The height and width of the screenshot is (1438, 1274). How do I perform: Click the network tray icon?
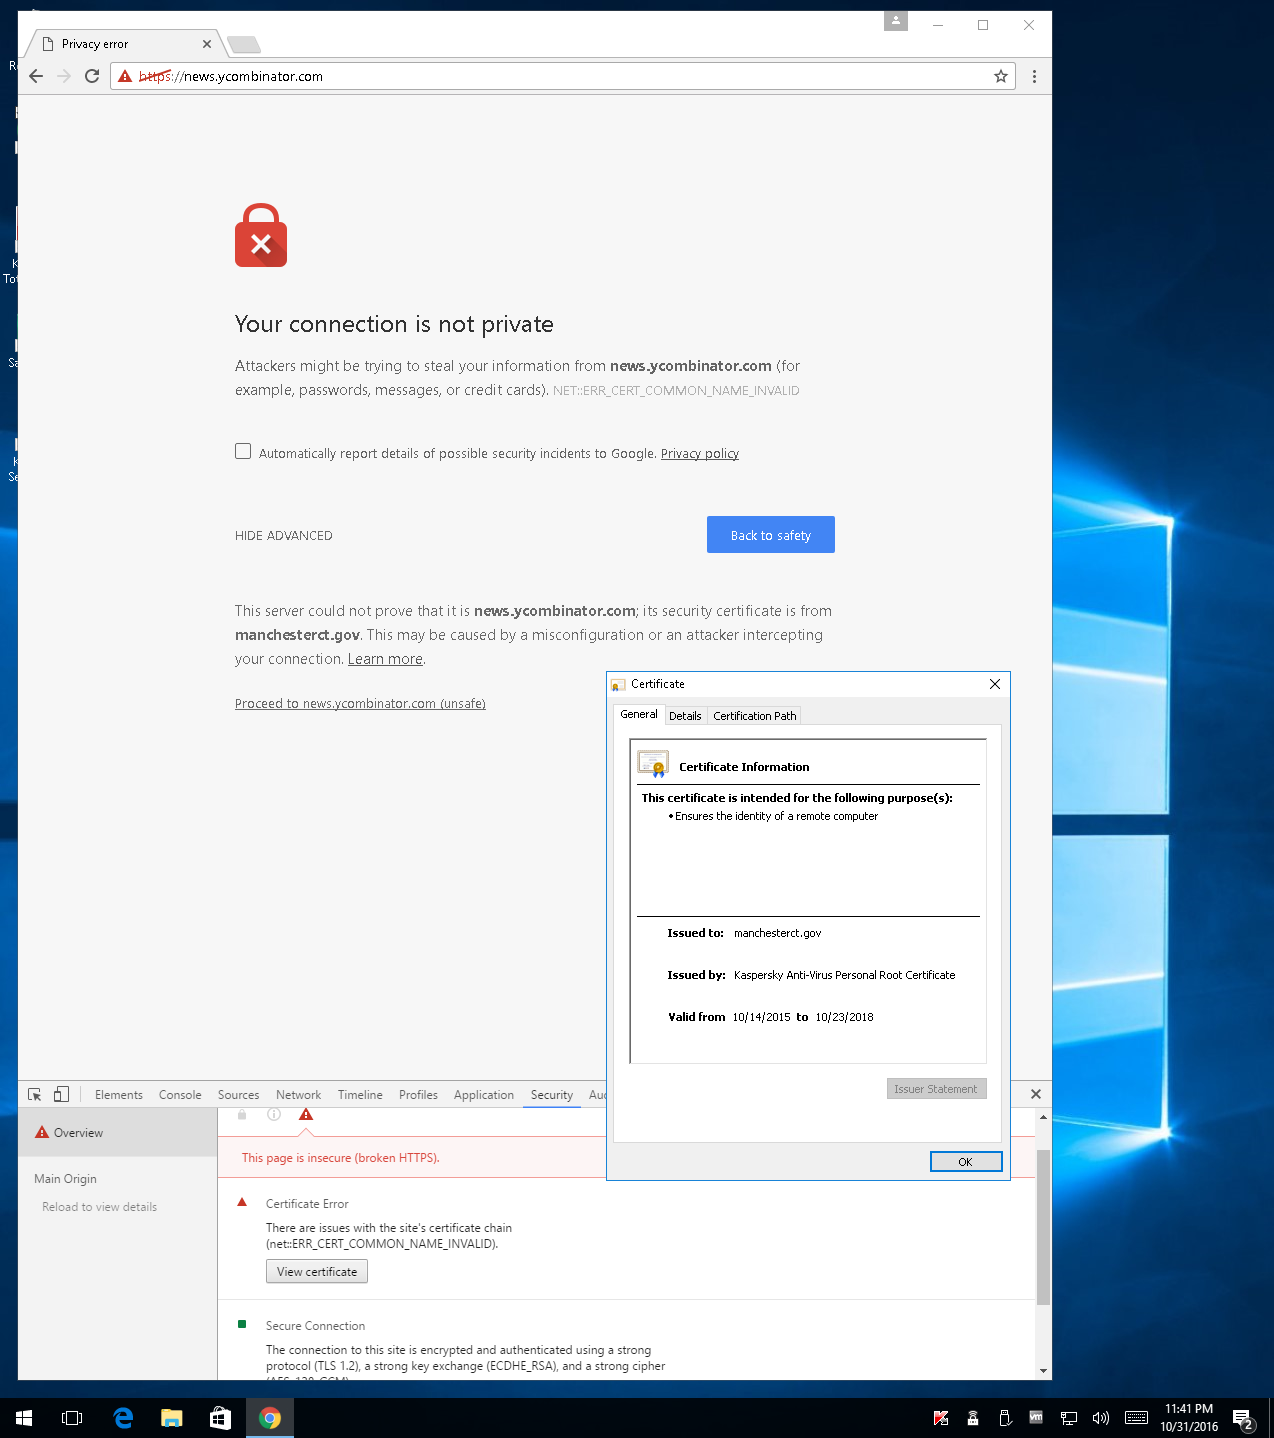coord(1069,1418)
